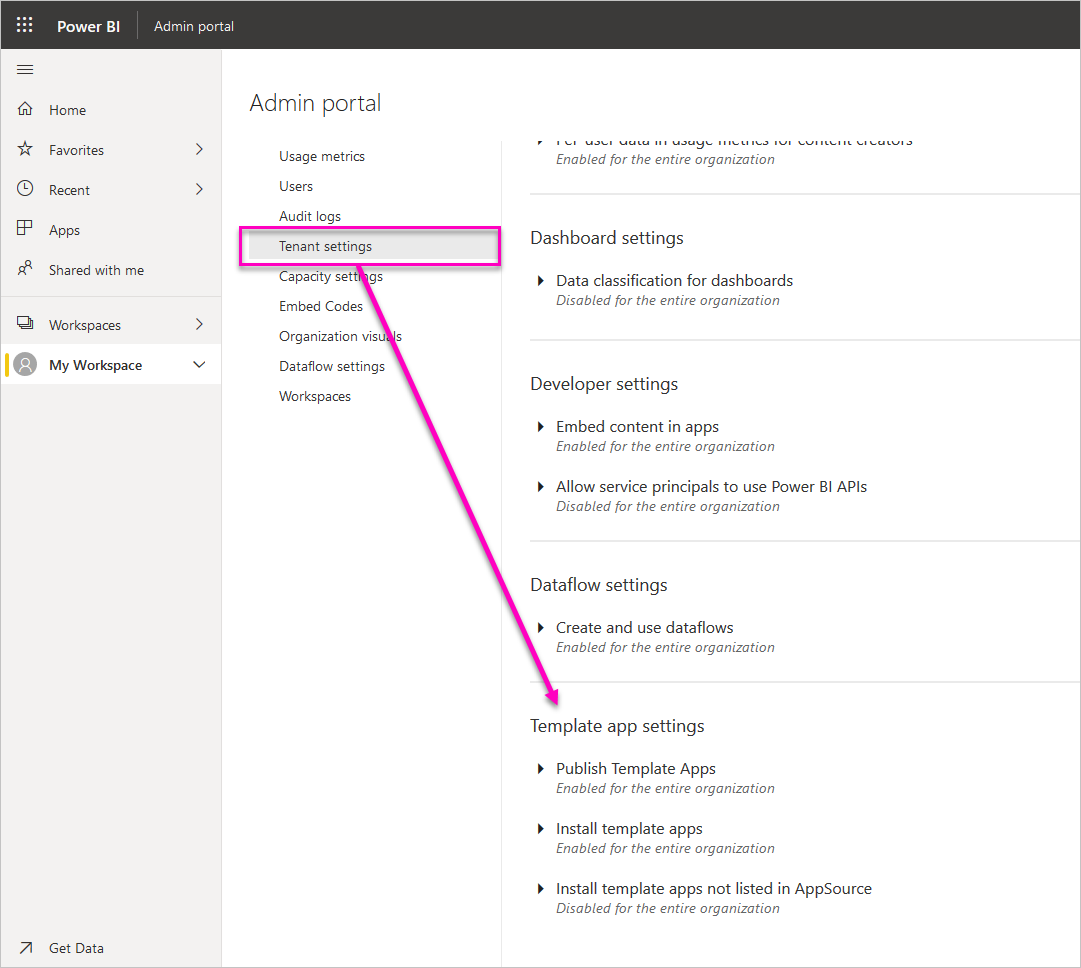Open Shared with me in left navigation
This screenshot has width=1081, height=968.
click(x=97, y=270)
